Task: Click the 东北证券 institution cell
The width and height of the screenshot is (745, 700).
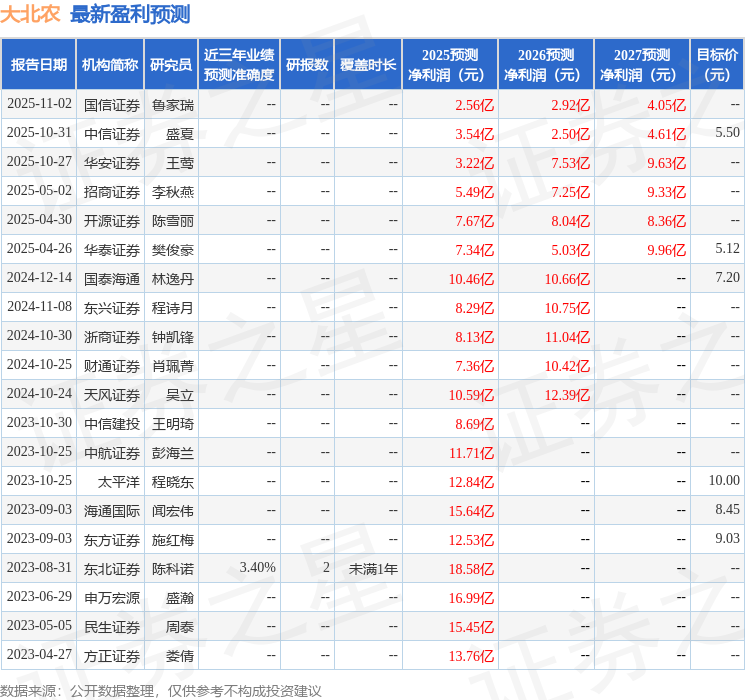Action: point(112,569)
